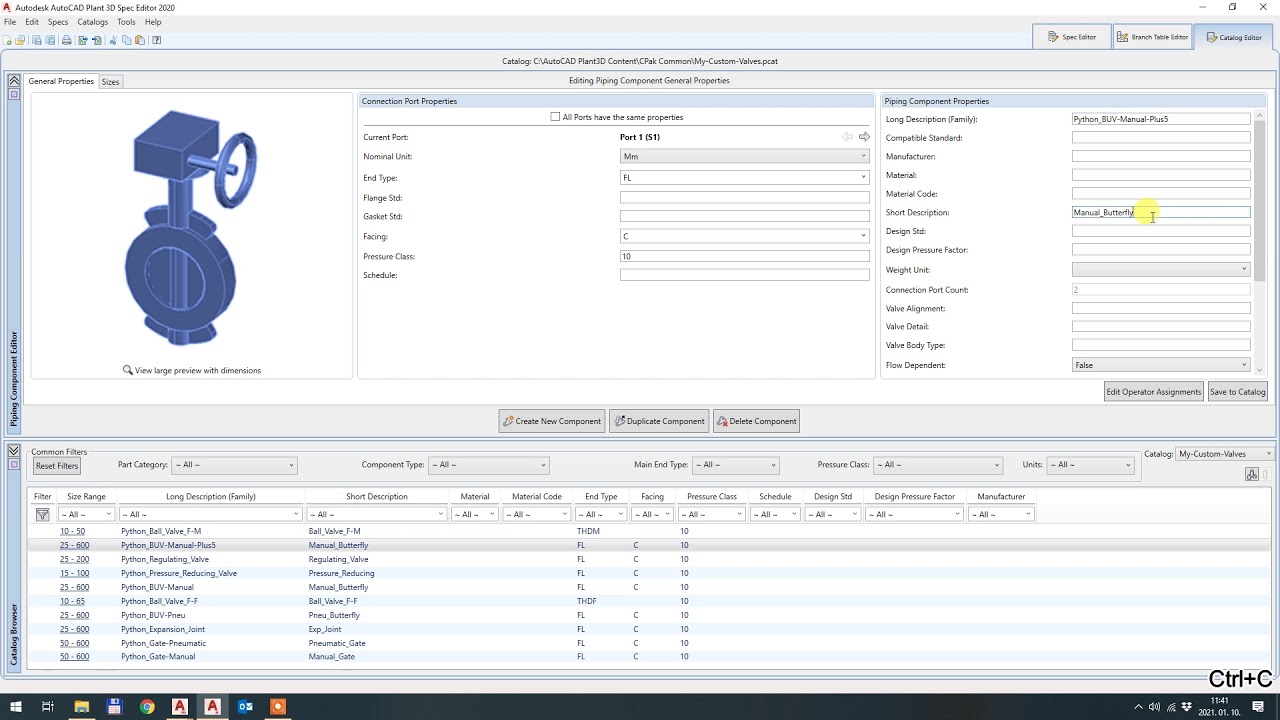Click the volume icon in system tray
This screenshot has height=720, width=1280.
(1154, 707)
